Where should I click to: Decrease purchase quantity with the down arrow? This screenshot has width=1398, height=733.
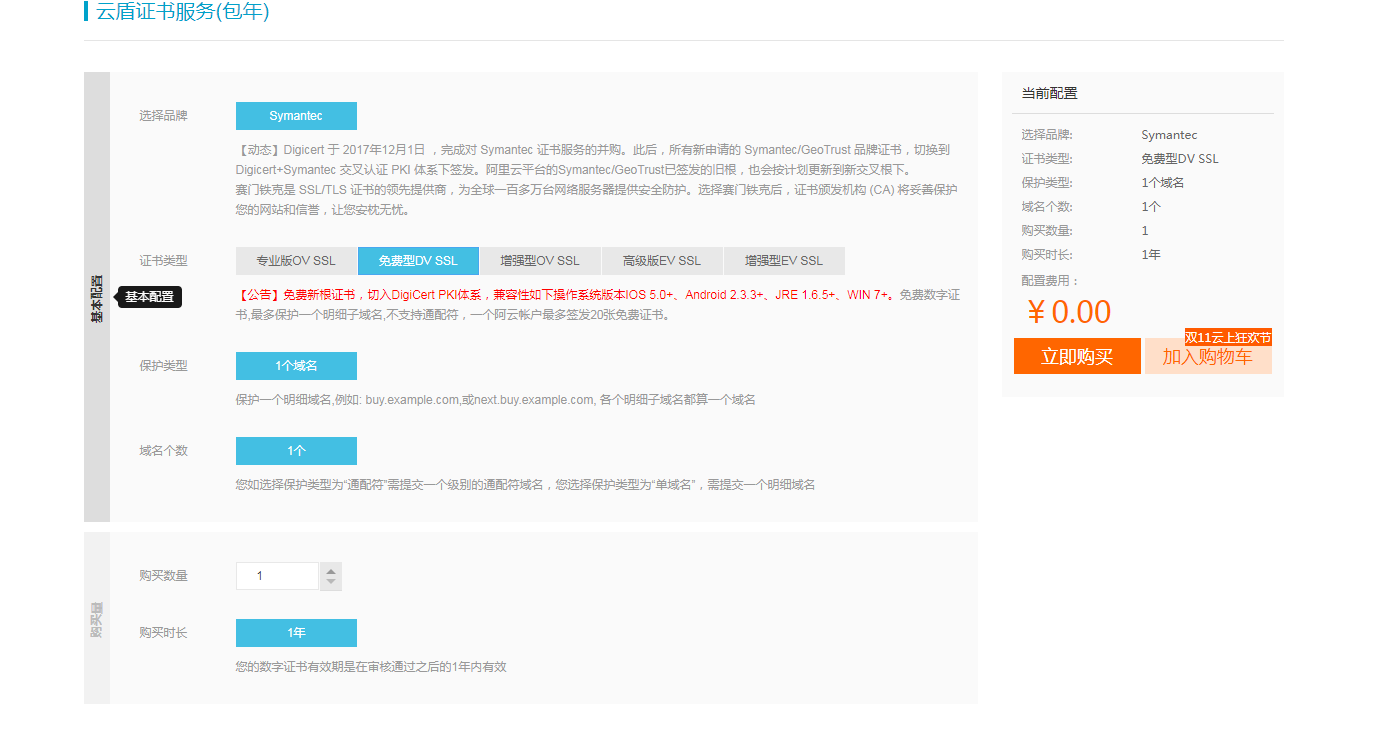(331, 583)
